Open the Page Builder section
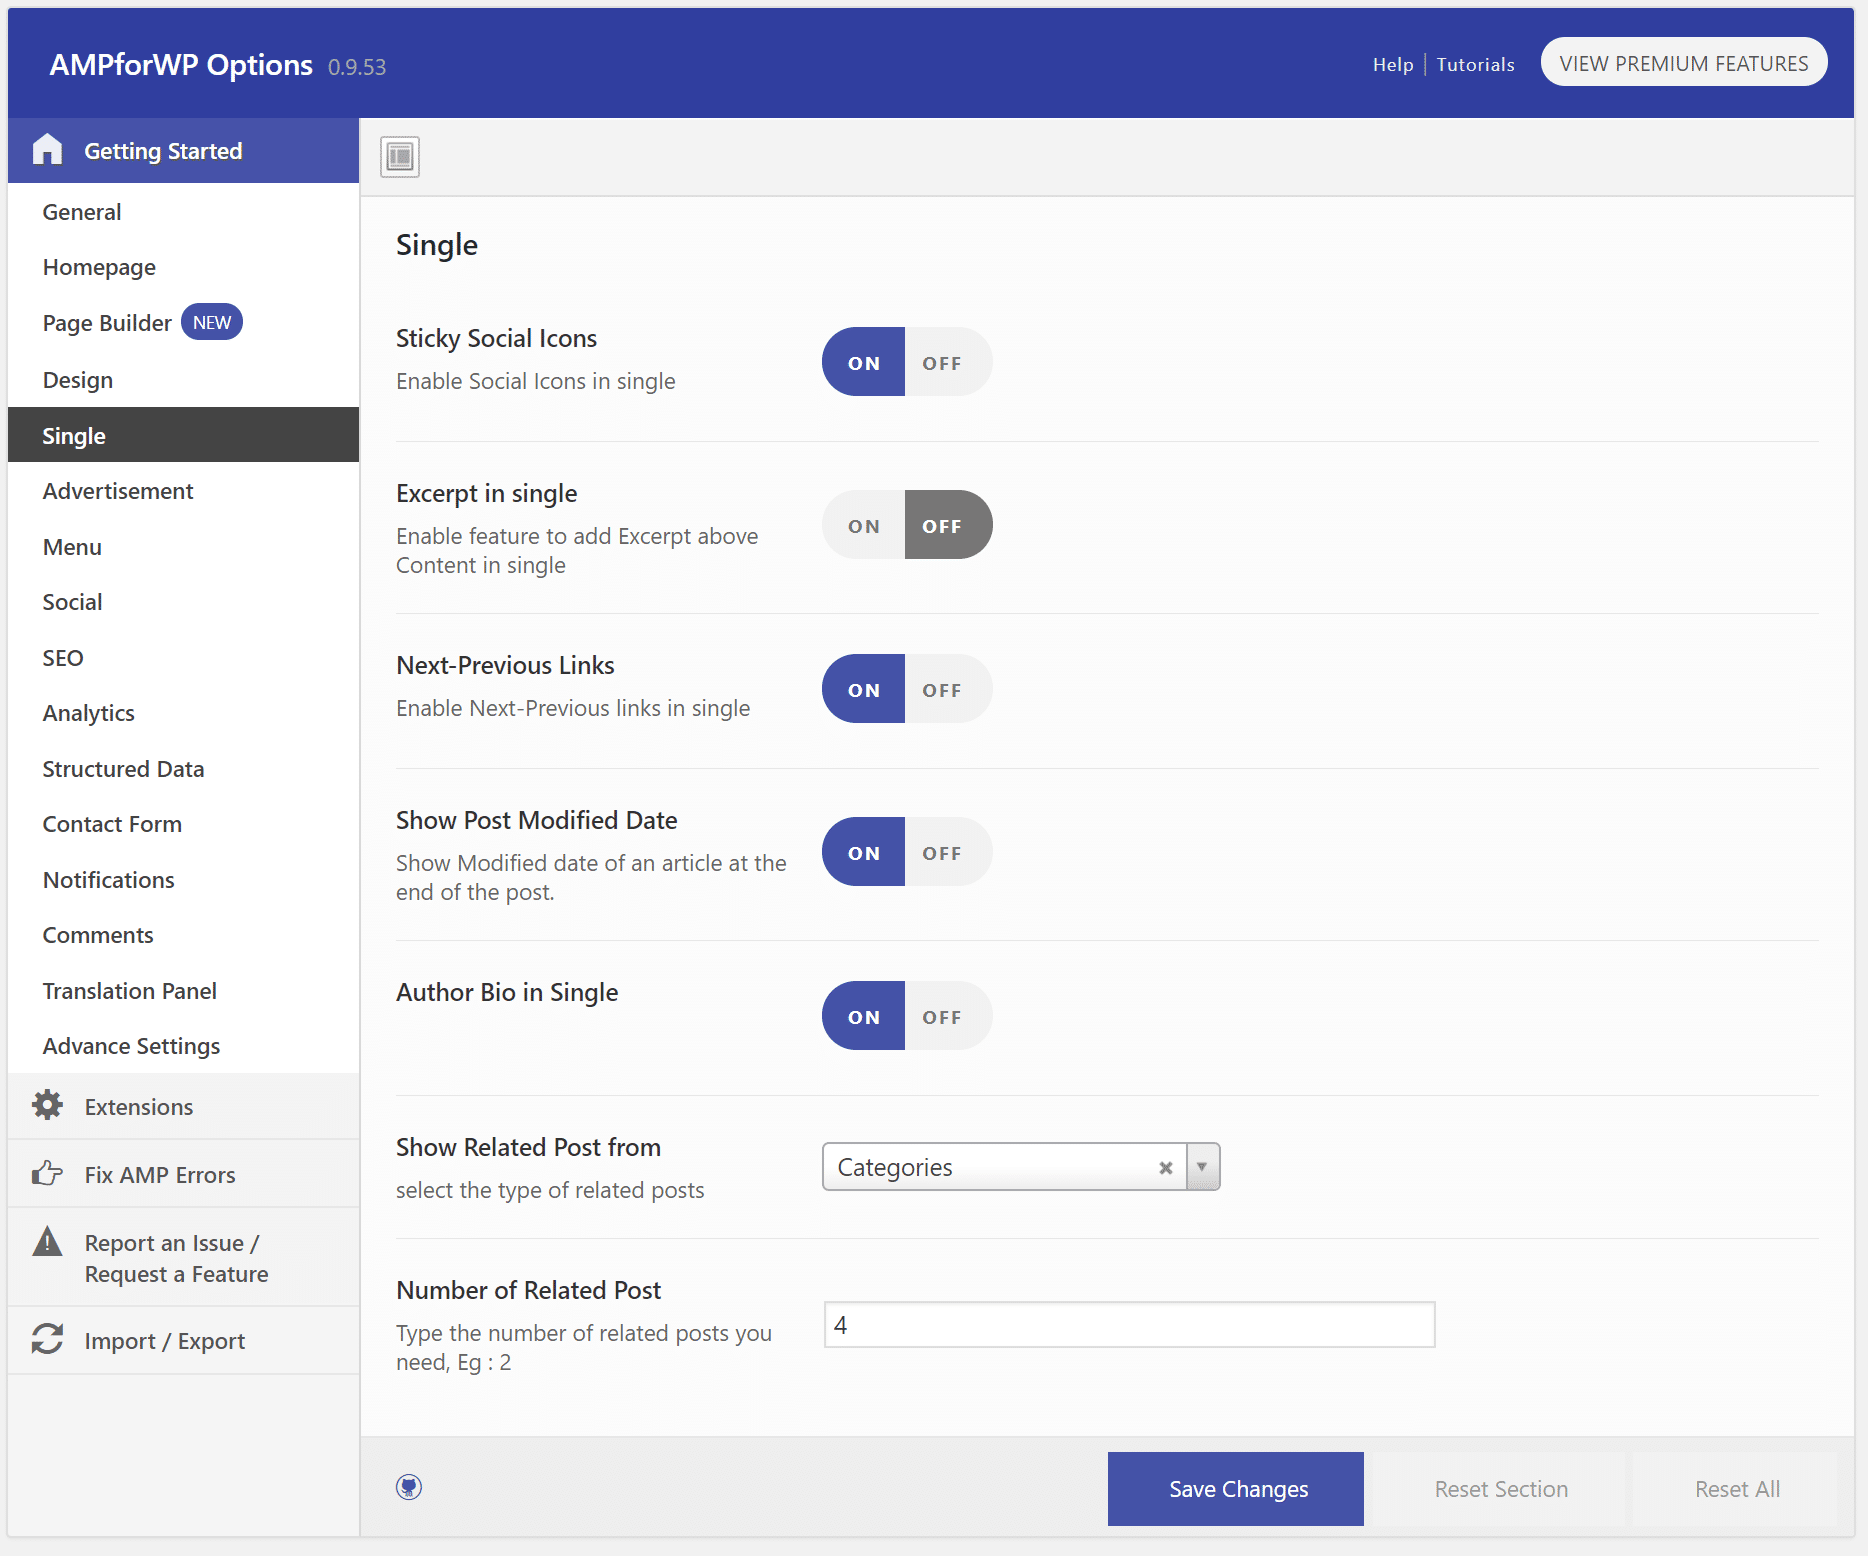 107,323
